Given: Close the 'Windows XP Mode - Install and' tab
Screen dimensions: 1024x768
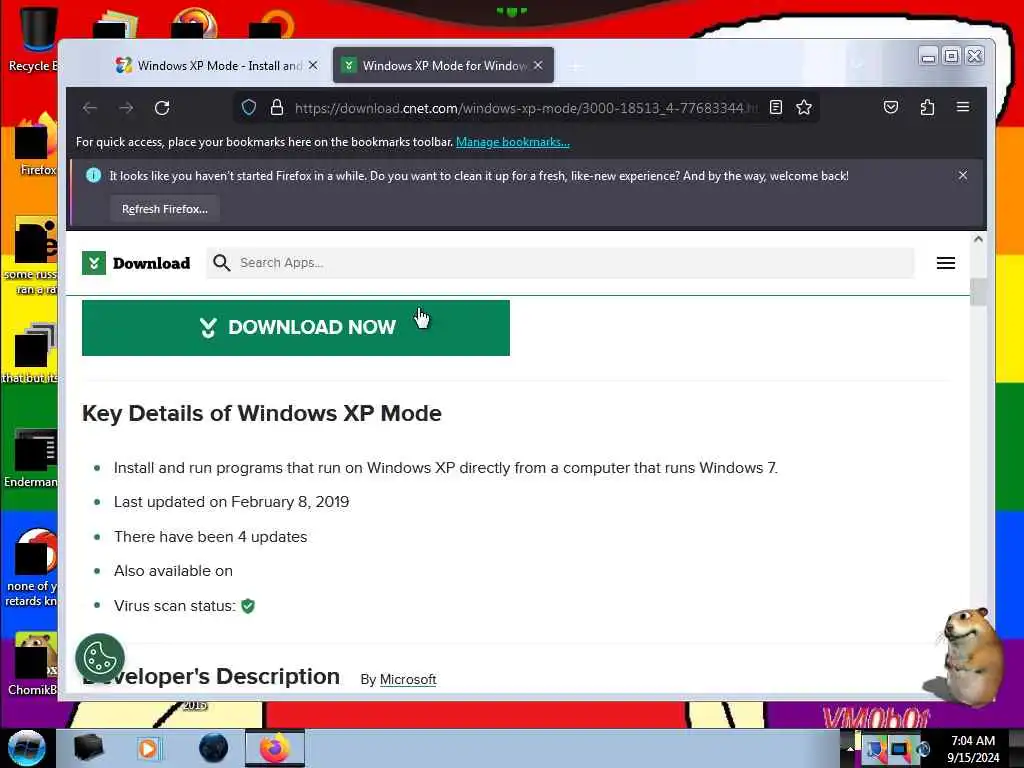Looking at the screenshot, I should point(313,65).
